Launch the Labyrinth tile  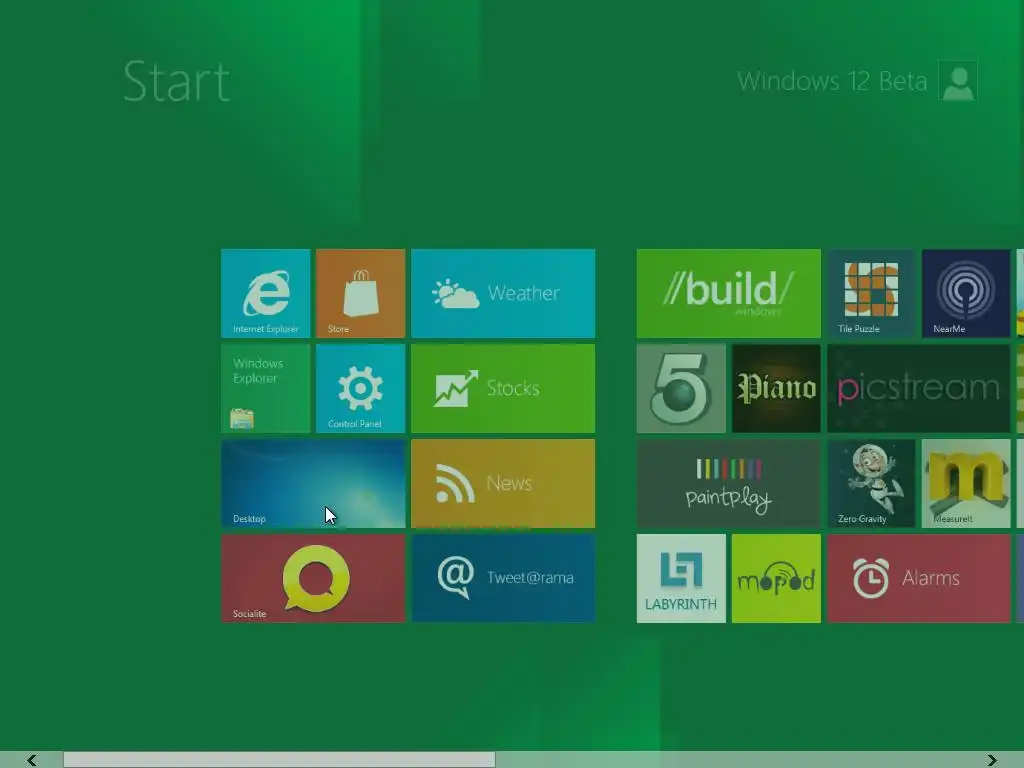[681, 579]
